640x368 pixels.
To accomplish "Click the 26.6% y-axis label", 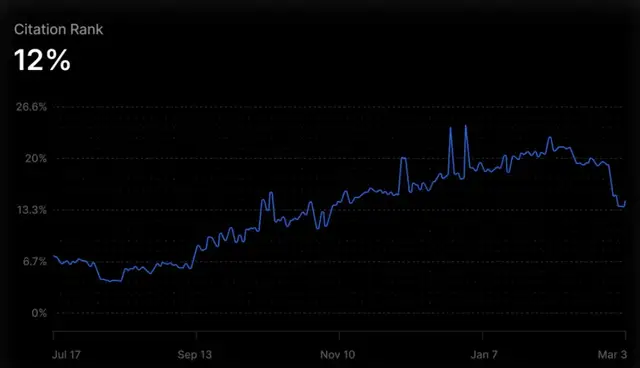I will (x=31, y=107).
